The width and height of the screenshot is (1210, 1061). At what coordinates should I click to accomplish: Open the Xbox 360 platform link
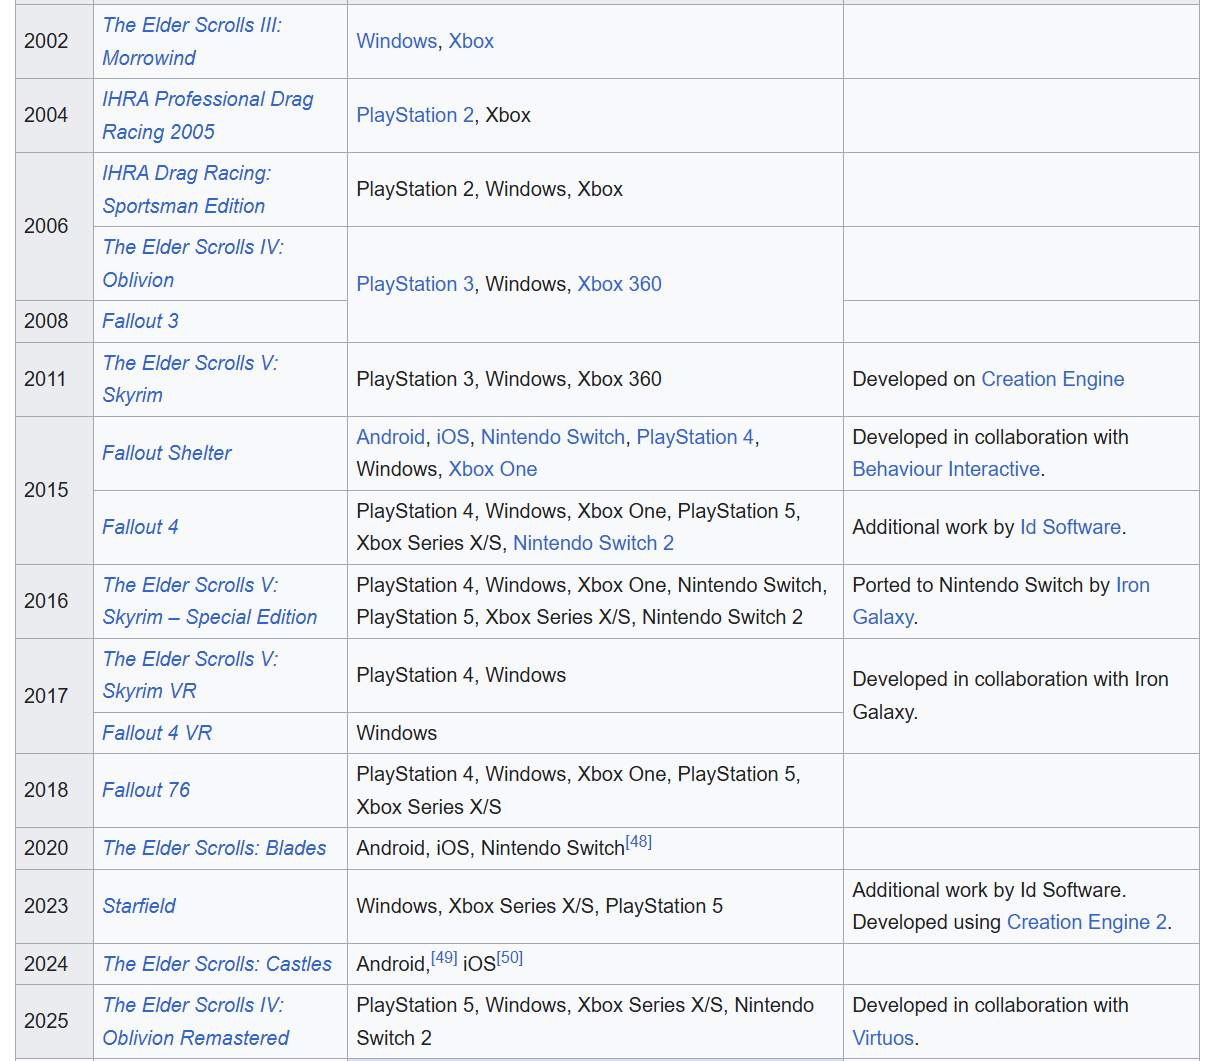[620, 284]
